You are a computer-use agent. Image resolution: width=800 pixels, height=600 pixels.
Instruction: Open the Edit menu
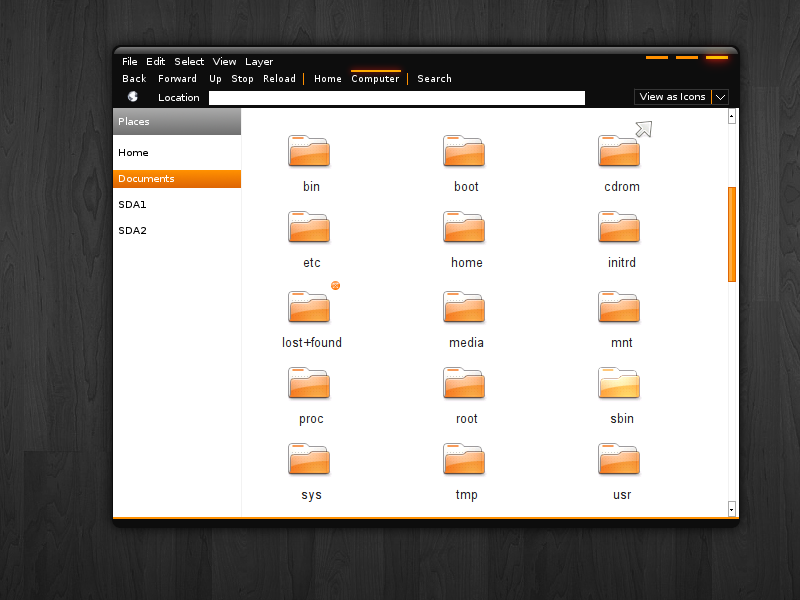[x=156, y=62]
